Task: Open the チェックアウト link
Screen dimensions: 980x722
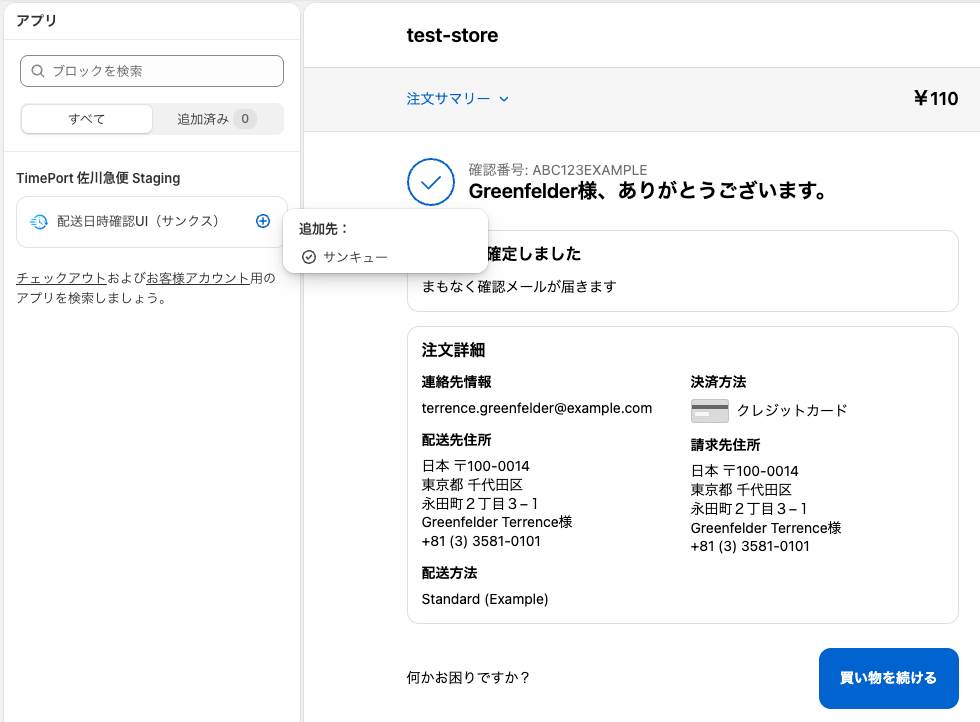Action: pyautogui.click(x=61, y=278)
